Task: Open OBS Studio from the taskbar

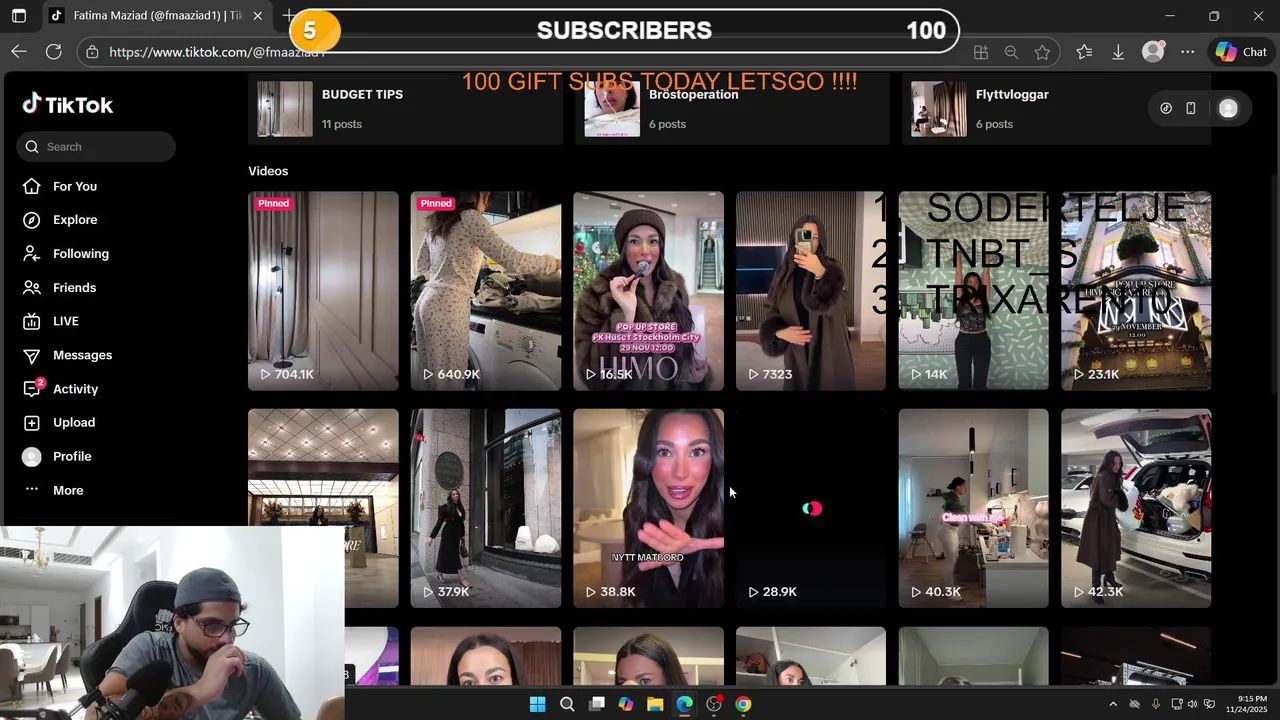Action: coord(714,704)
